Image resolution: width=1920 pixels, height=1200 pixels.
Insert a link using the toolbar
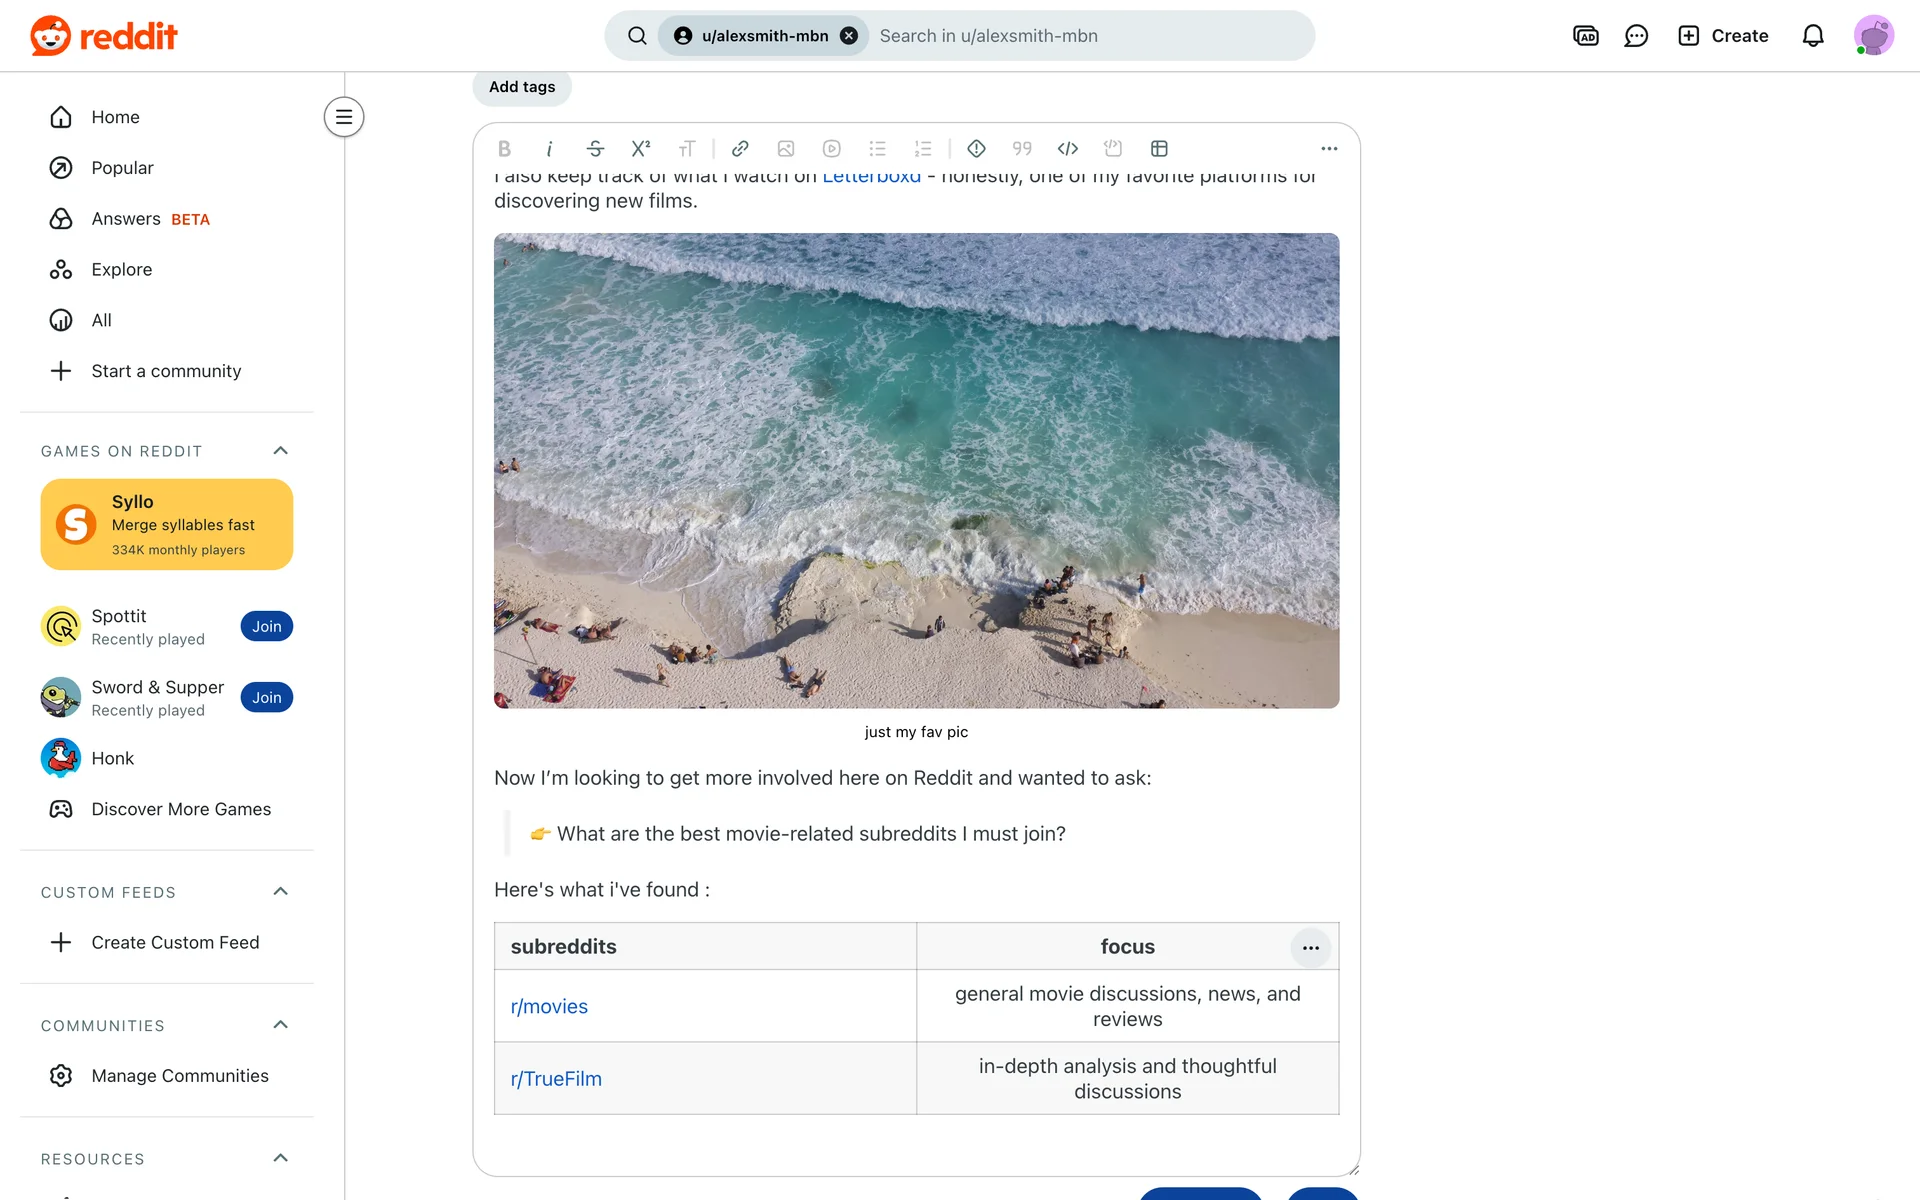tap(740, 149)
